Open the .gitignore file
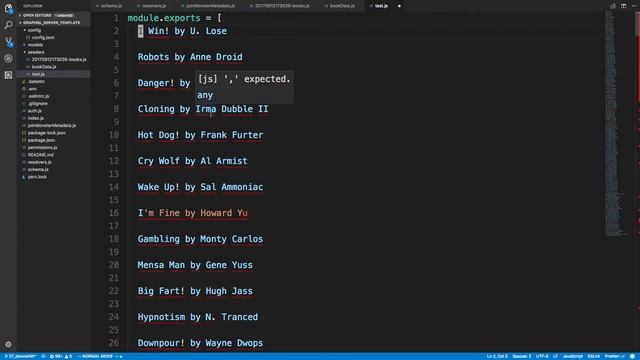This screenshot has height=360, width=640. pos(38,104)
